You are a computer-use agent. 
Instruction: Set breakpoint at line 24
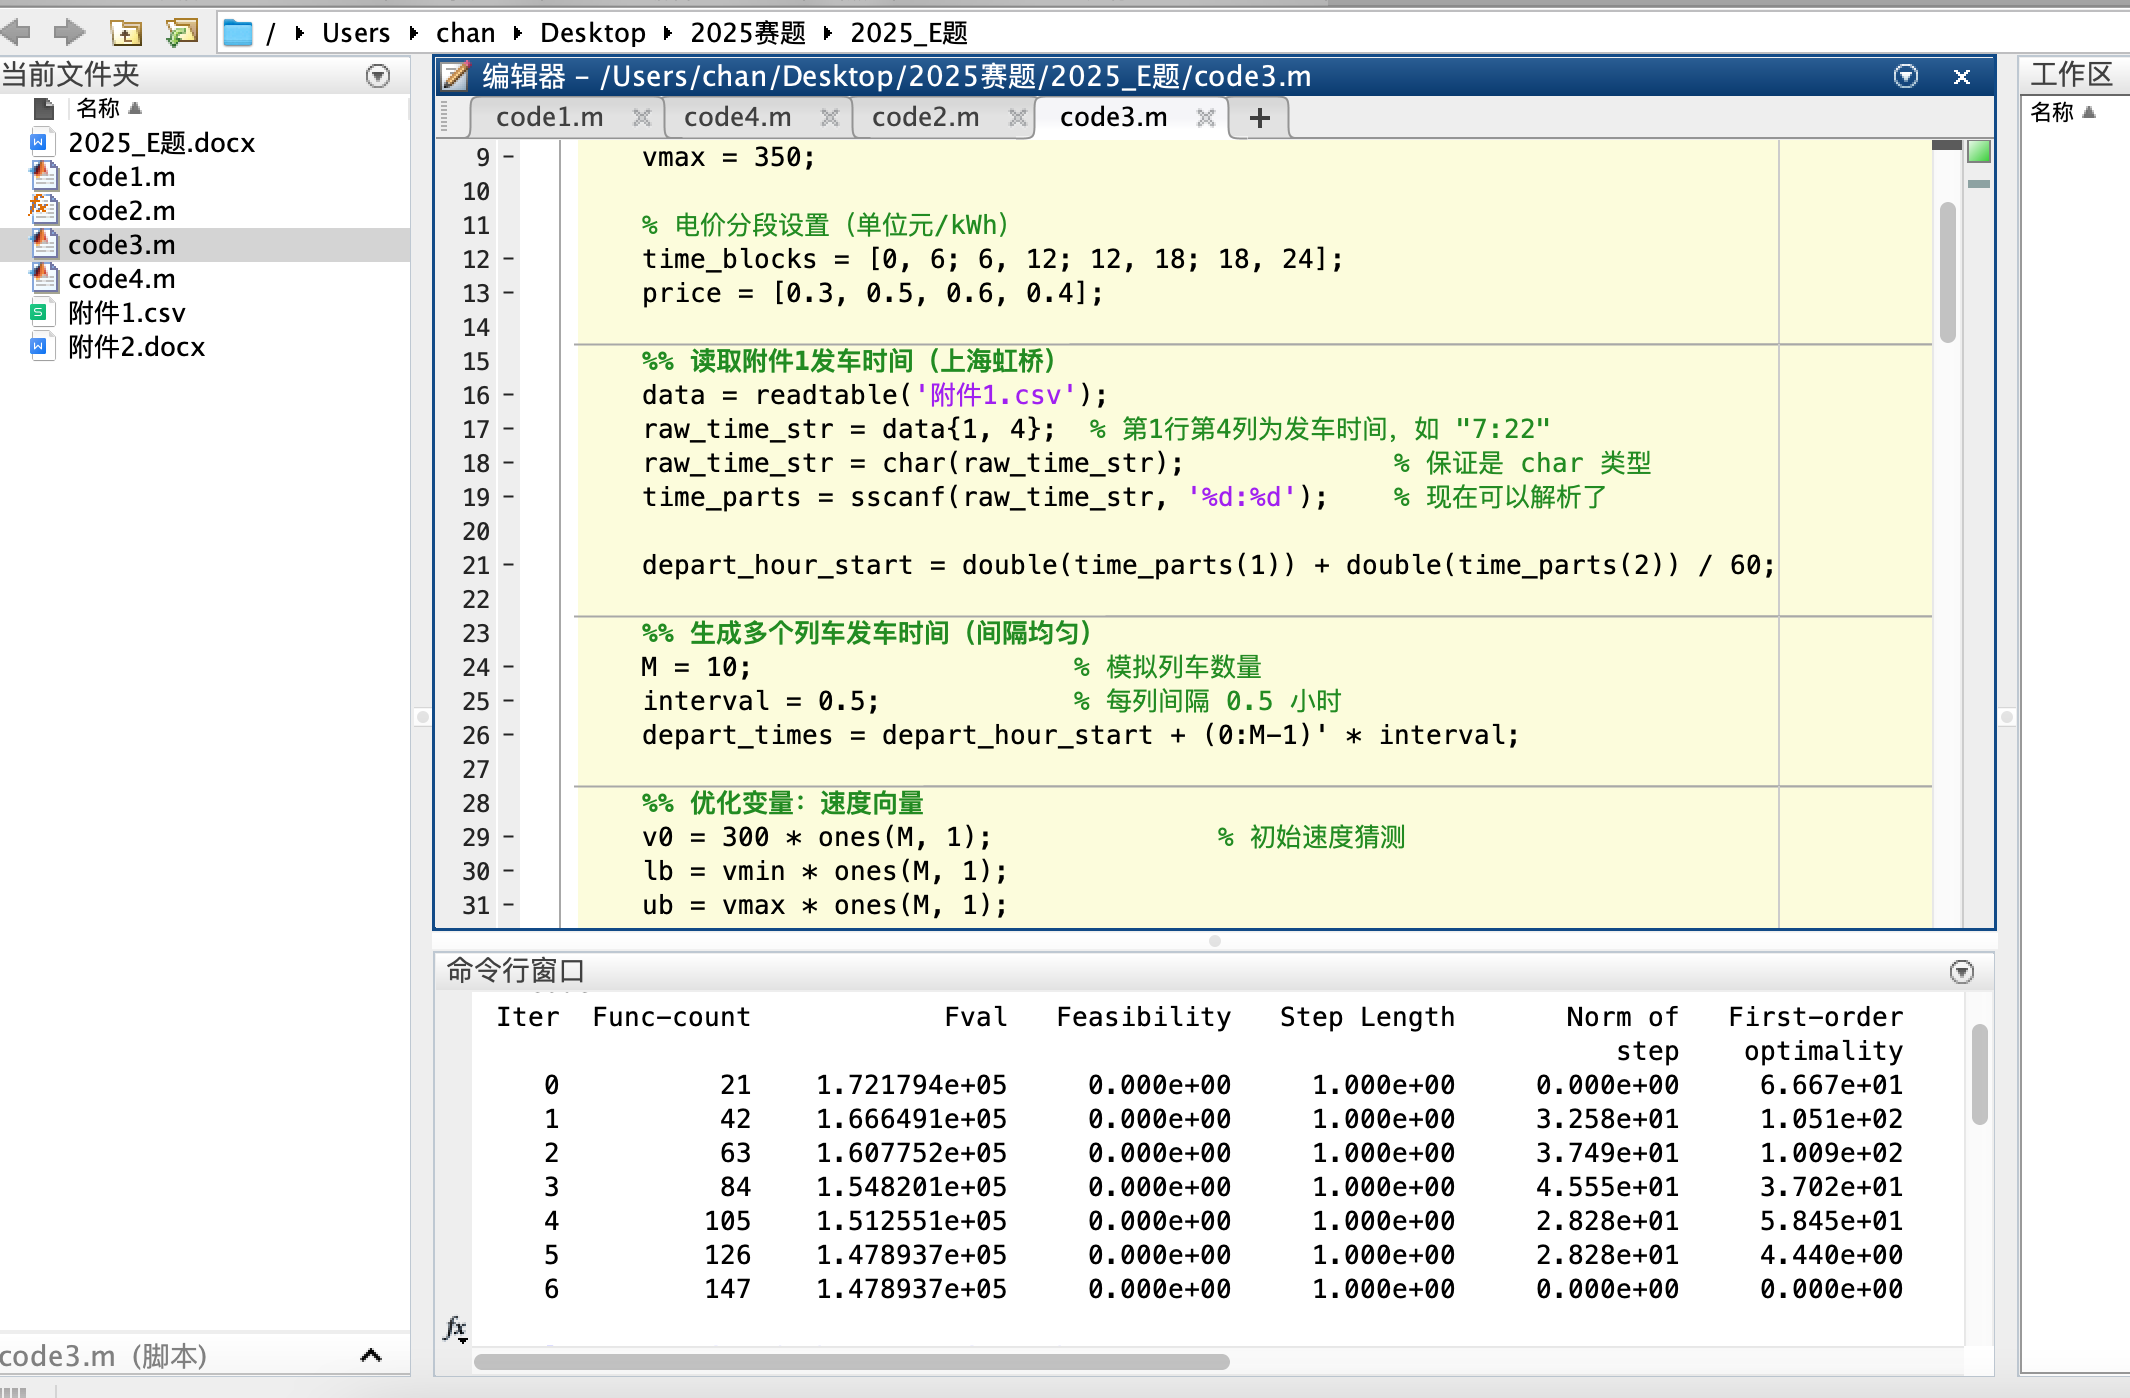coord(508,668)
